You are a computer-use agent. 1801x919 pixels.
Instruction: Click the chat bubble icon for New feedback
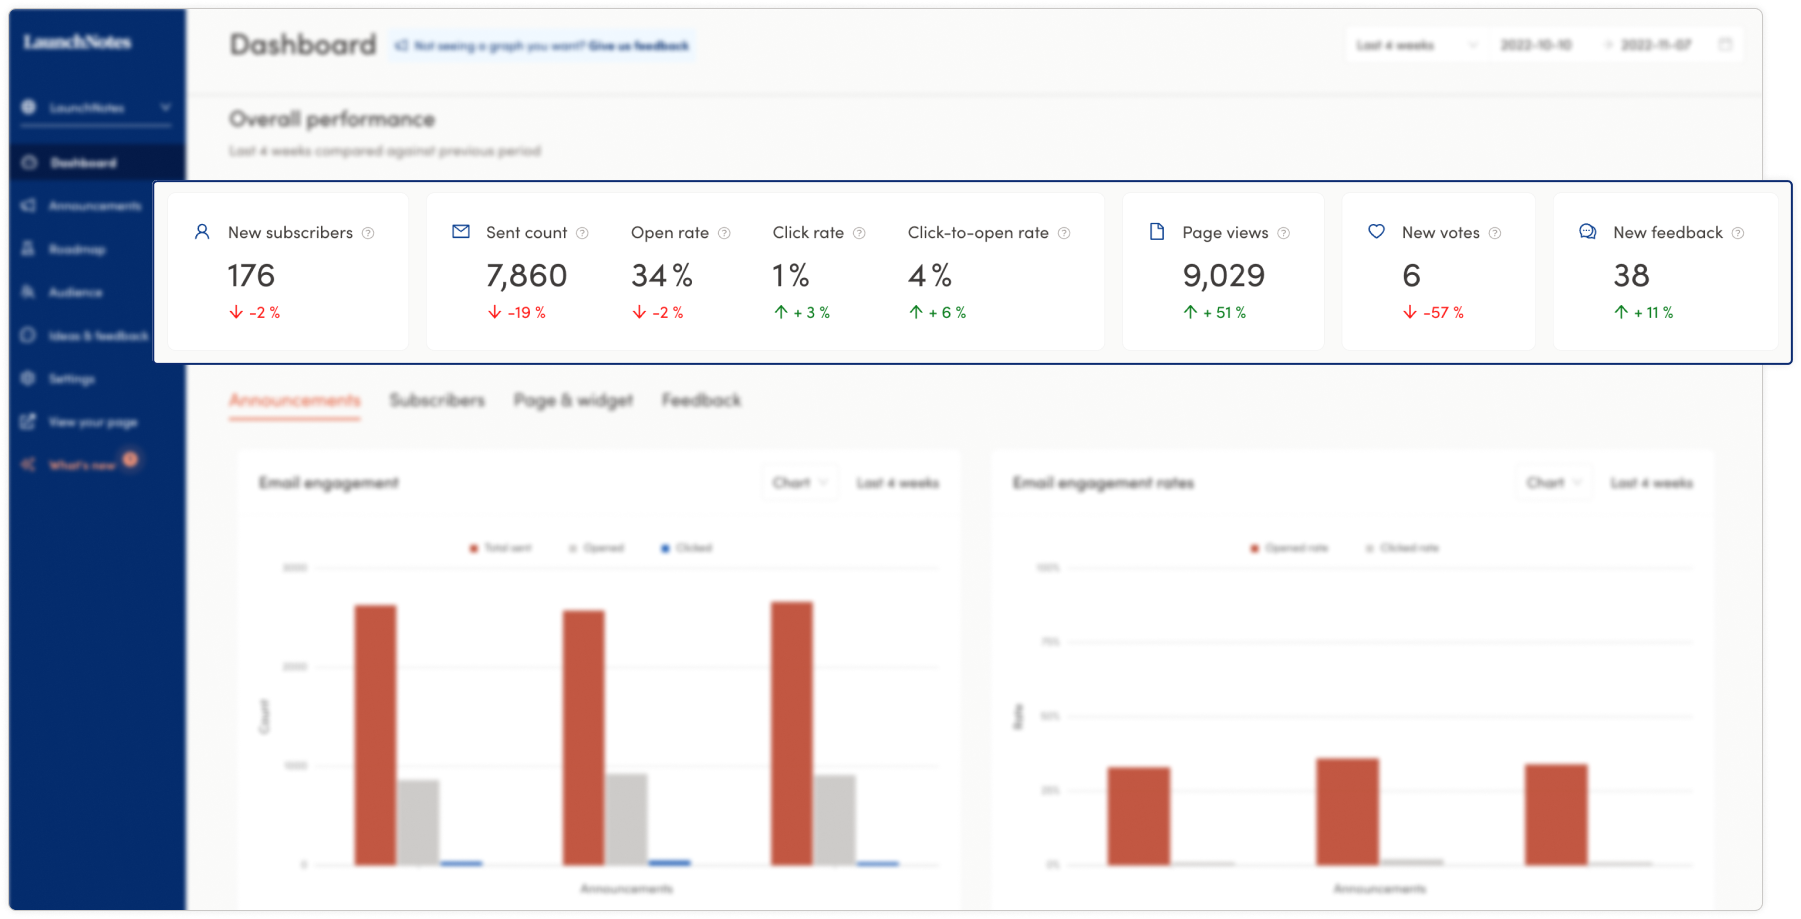pos(1587,232)
